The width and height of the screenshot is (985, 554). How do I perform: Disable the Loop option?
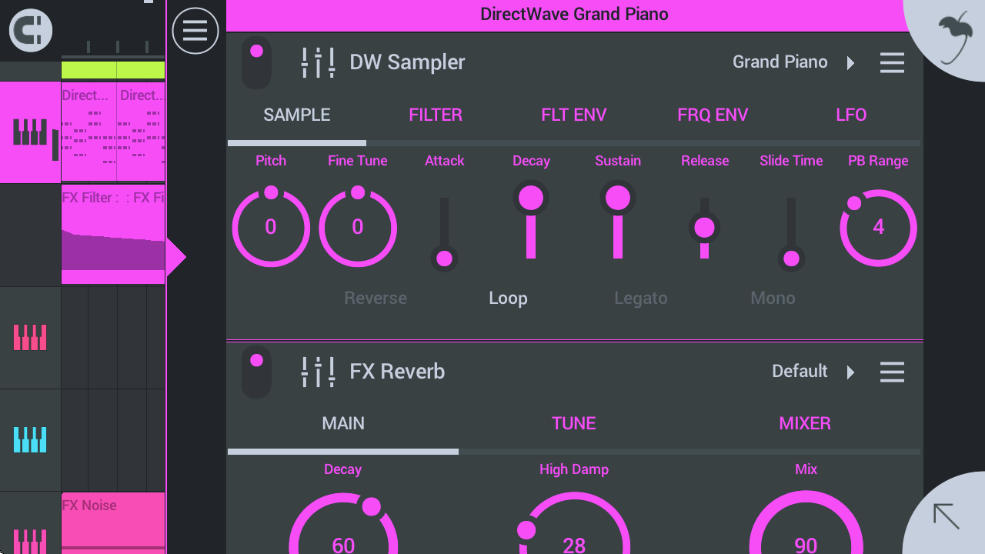(508, 298)
